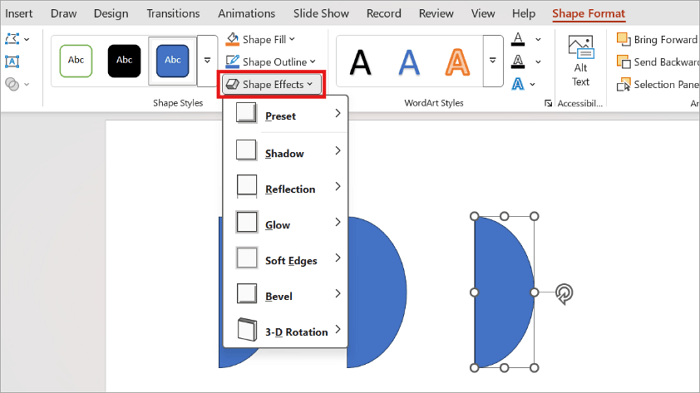Open the Text Fill dropdown arrow
This screenshot has height=393, width=700.
pos(538,39)
